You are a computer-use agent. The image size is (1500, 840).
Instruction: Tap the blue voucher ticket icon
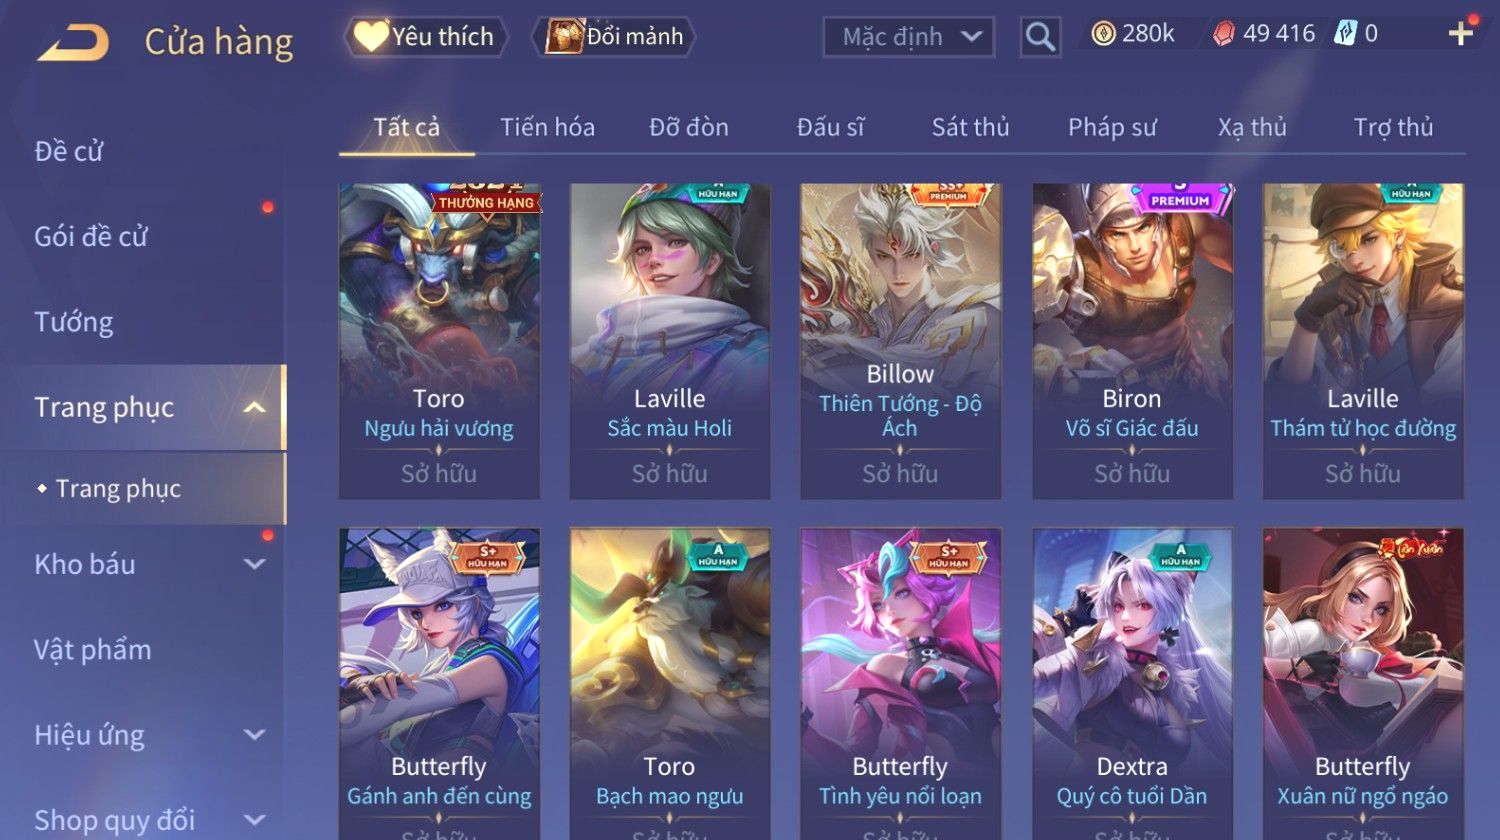[x=1345, y=34]
